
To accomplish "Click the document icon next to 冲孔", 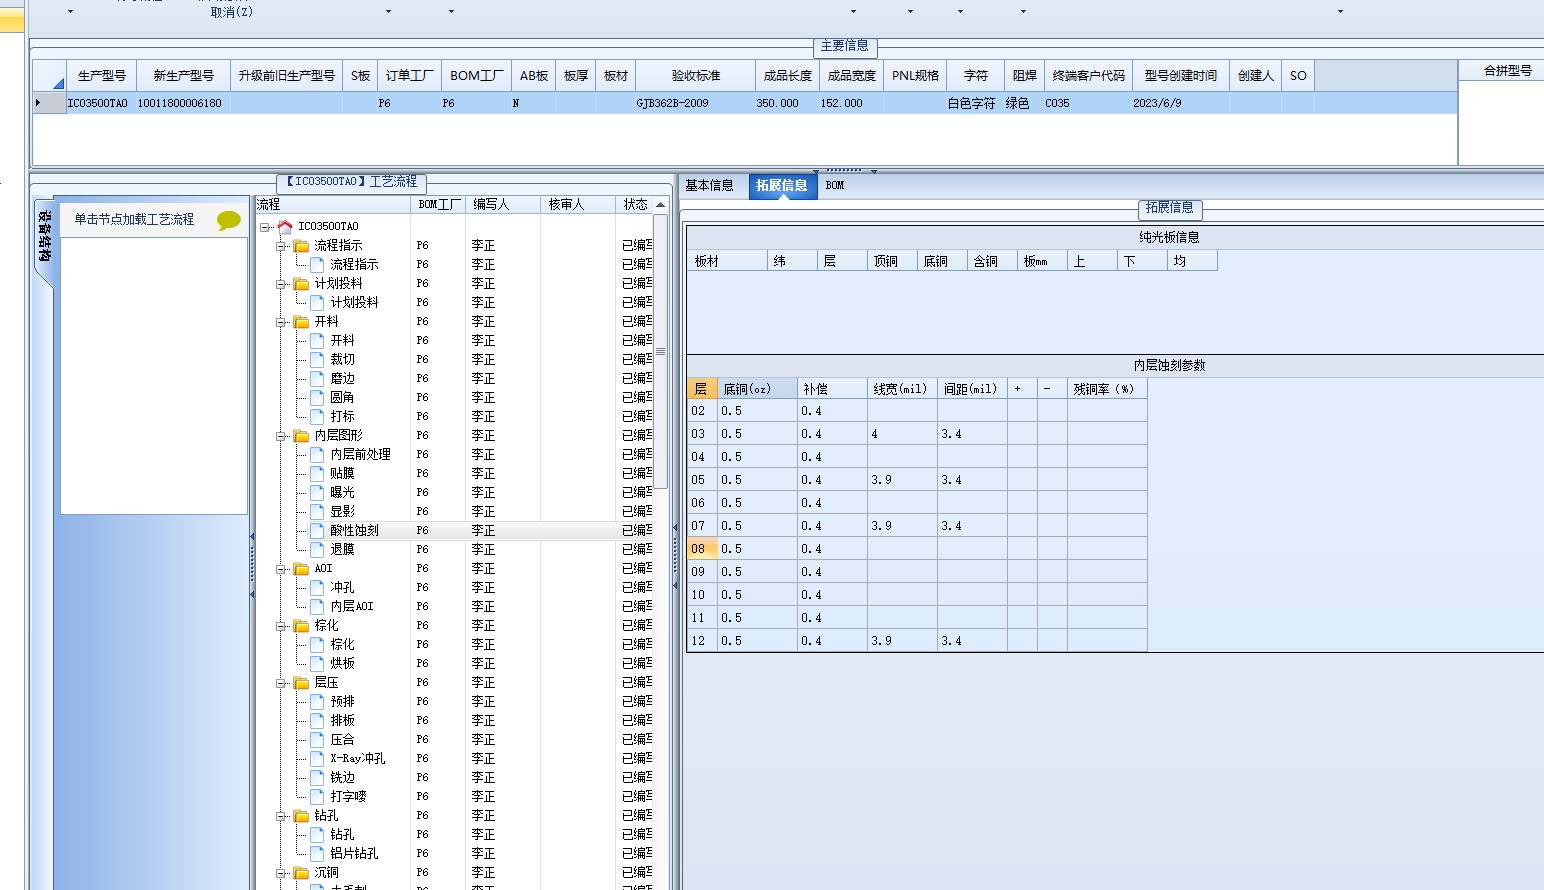I will [317, 588].
